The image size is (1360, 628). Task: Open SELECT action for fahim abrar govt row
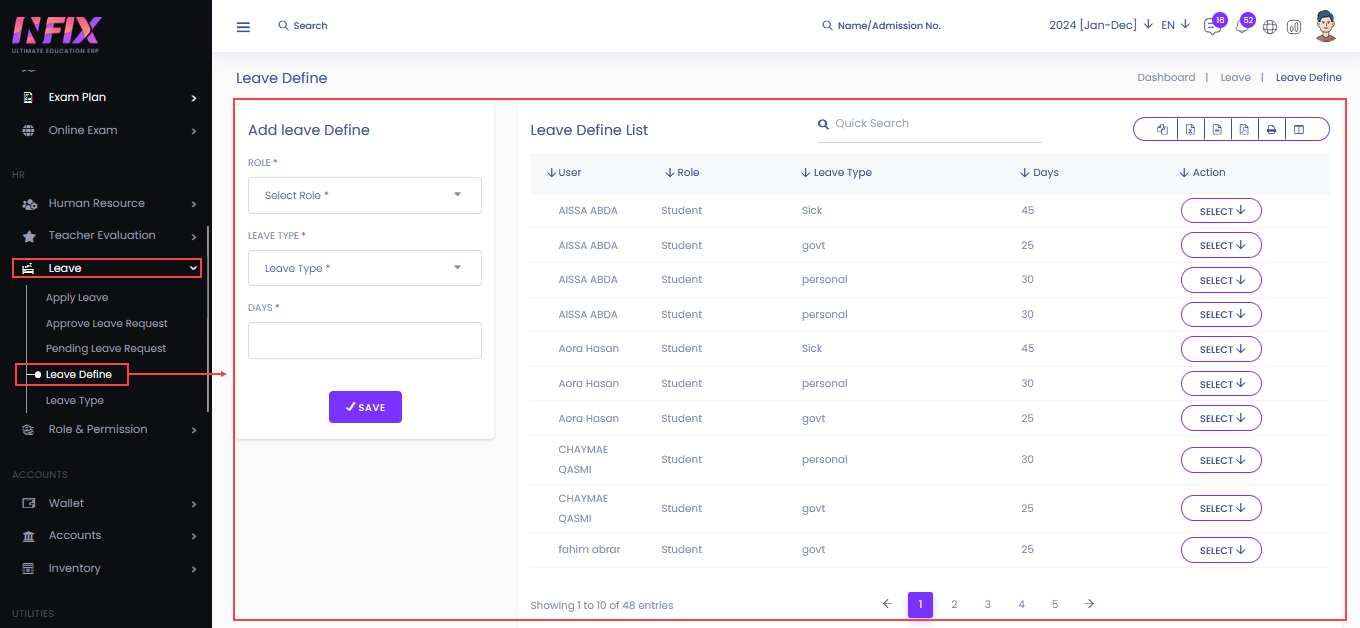[x=1221, y=550]
